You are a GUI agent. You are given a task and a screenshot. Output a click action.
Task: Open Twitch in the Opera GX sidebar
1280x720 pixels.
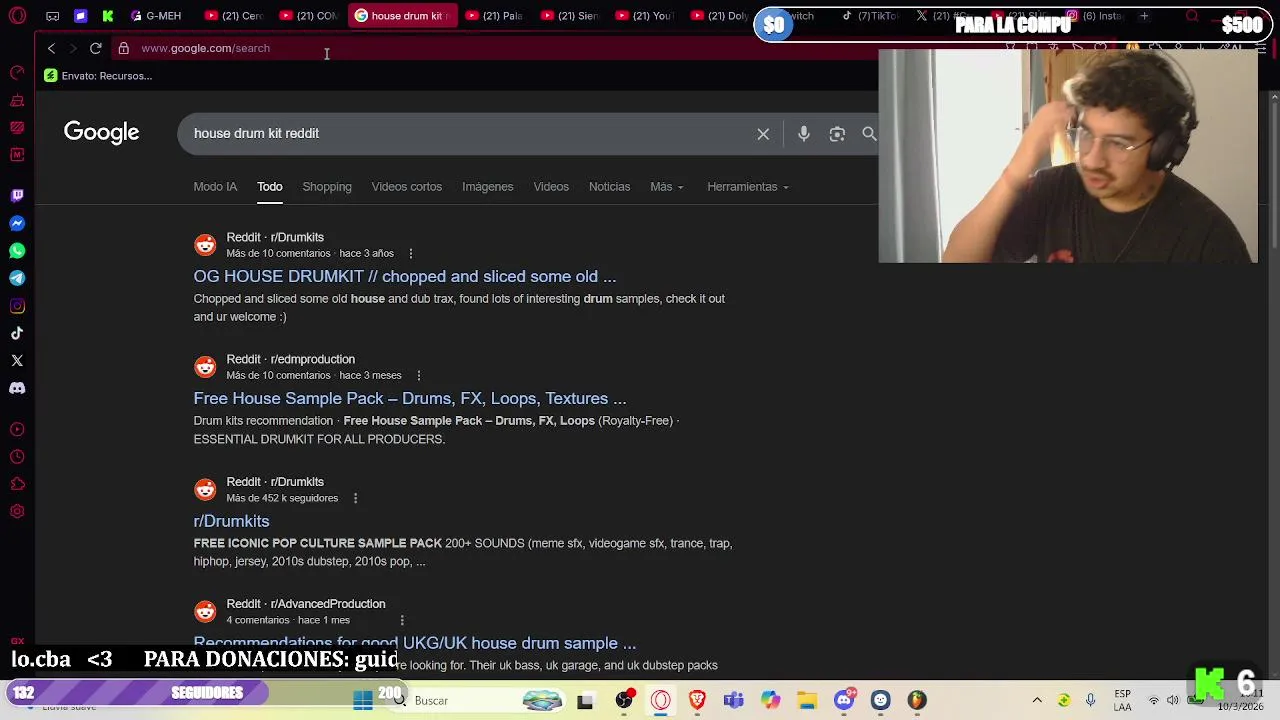17,195
